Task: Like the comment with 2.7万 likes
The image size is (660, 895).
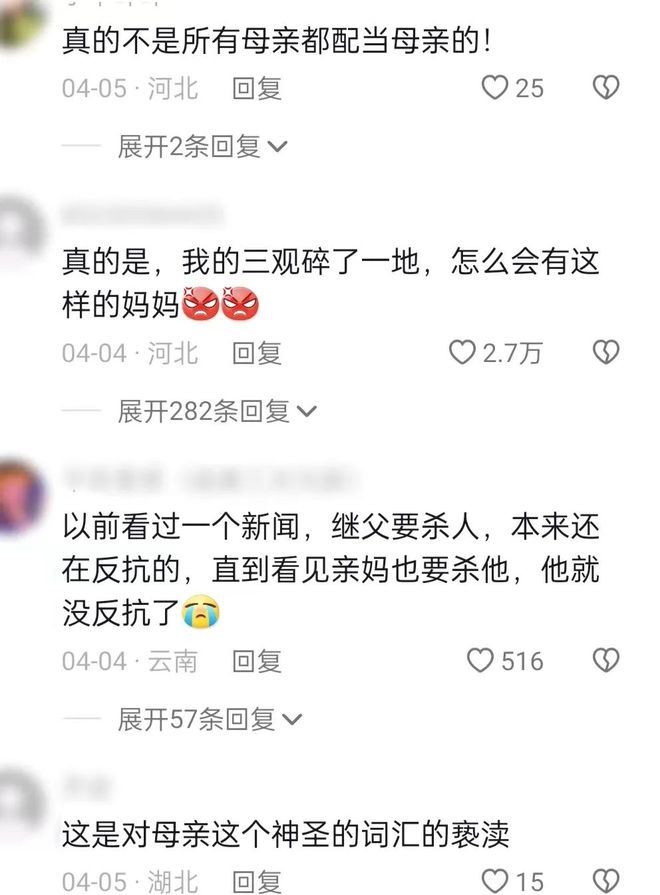Action: click(x=462, y=352)
